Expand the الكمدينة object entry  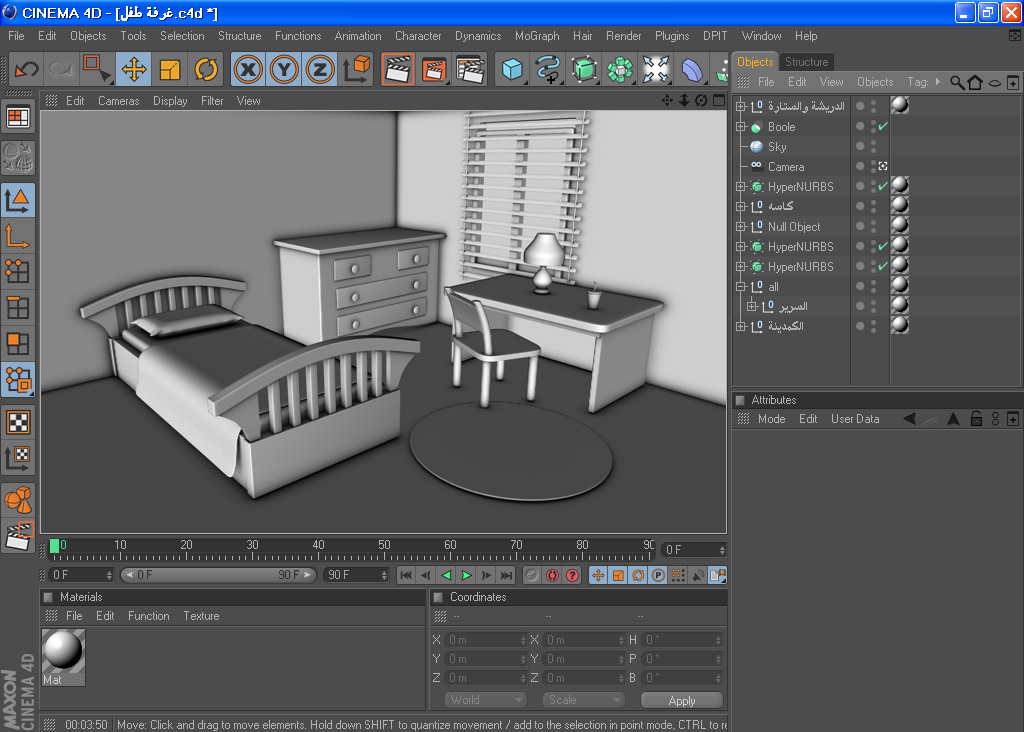[741, 326]
